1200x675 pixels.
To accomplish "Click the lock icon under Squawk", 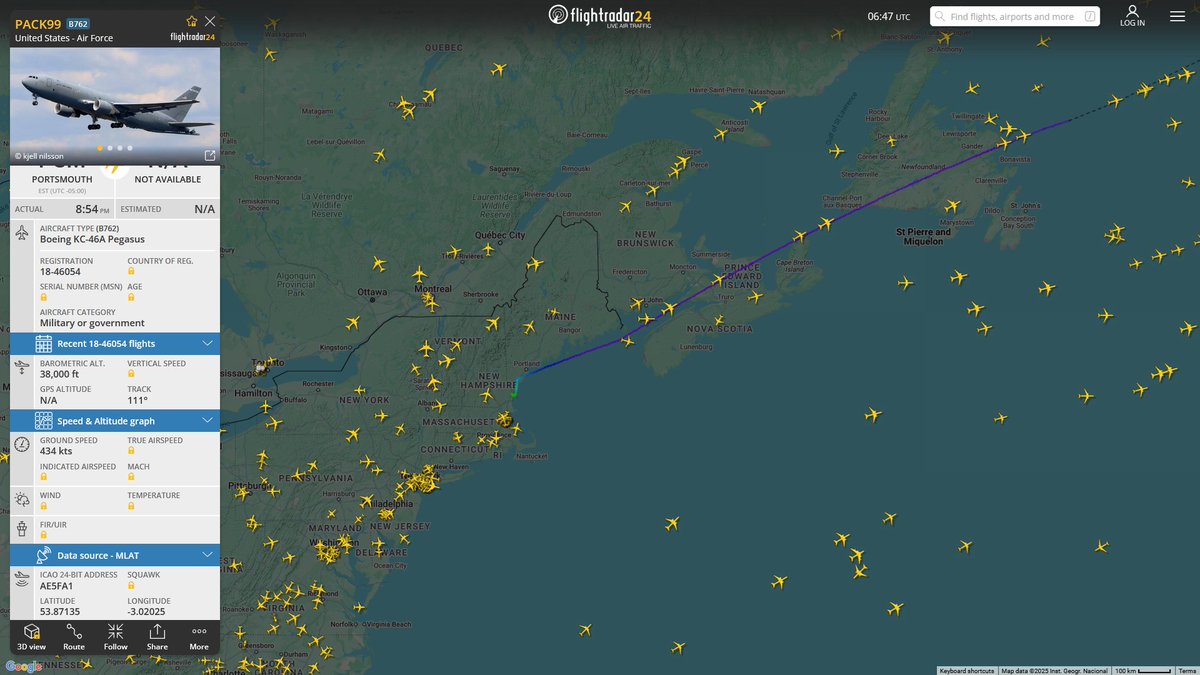I will point(131,586).
